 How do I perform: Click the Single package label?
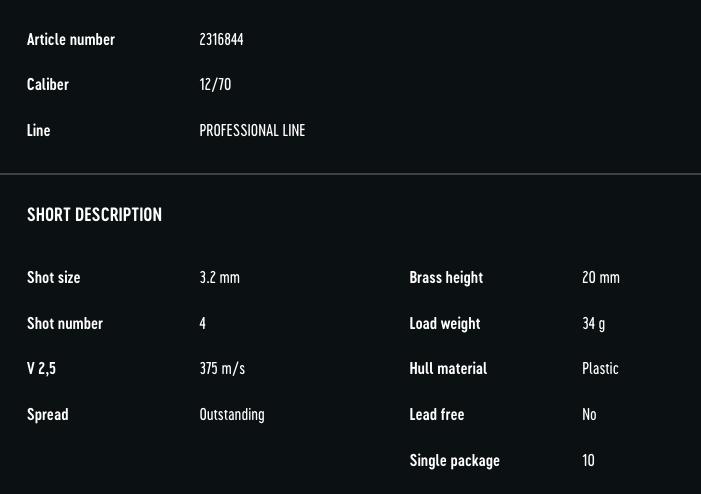click(x=455, y=460)
